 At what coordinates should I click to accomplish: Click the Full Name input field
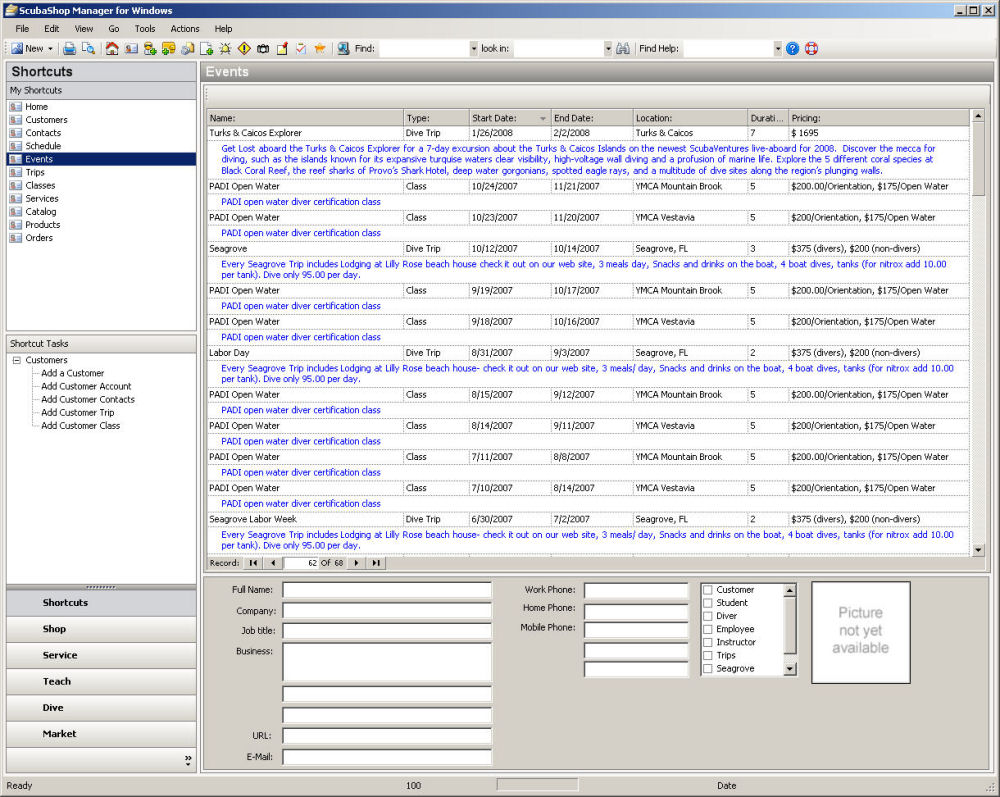387,590
